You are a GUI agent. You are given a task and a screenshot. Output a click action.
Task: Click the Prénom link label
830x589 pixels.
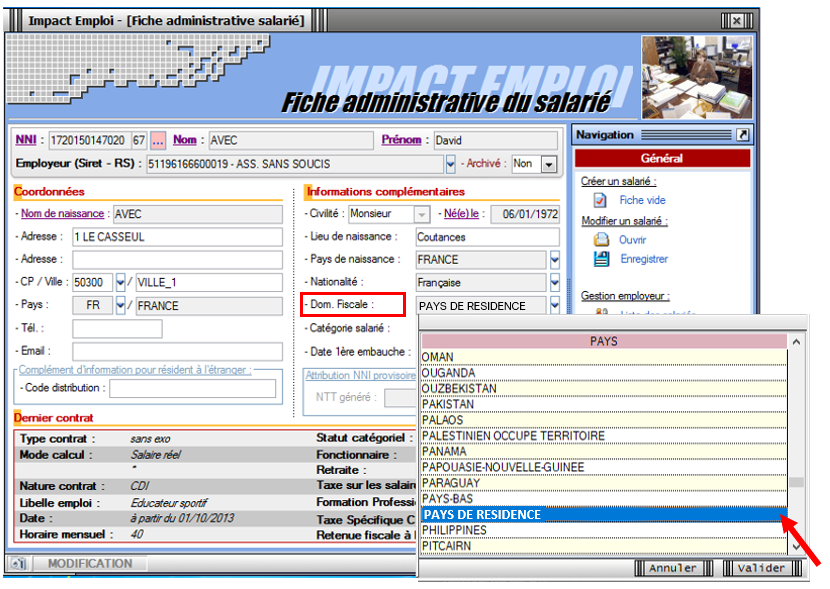tap(401, 140)
